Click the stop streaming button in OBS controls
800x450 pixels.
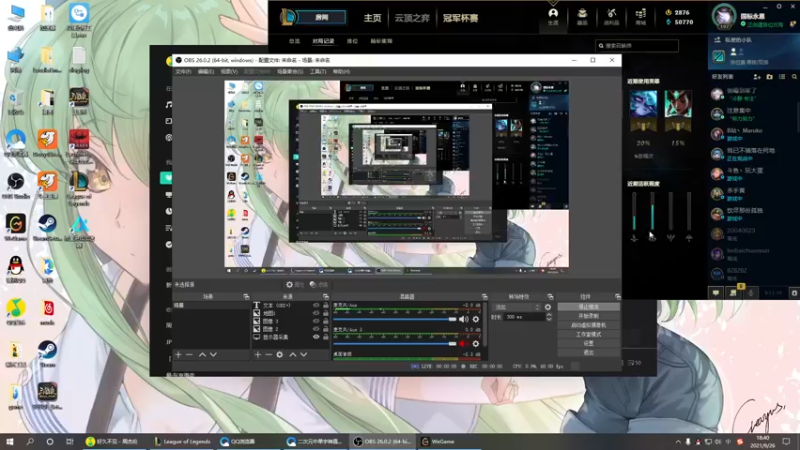(x=588, y=307)
